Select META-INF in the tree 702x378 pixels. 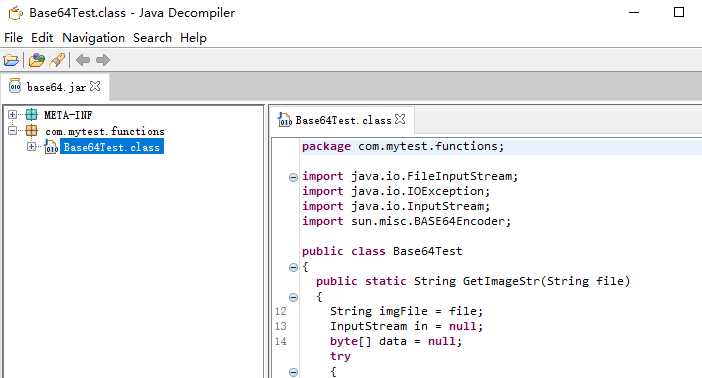[x=68, y=115]
